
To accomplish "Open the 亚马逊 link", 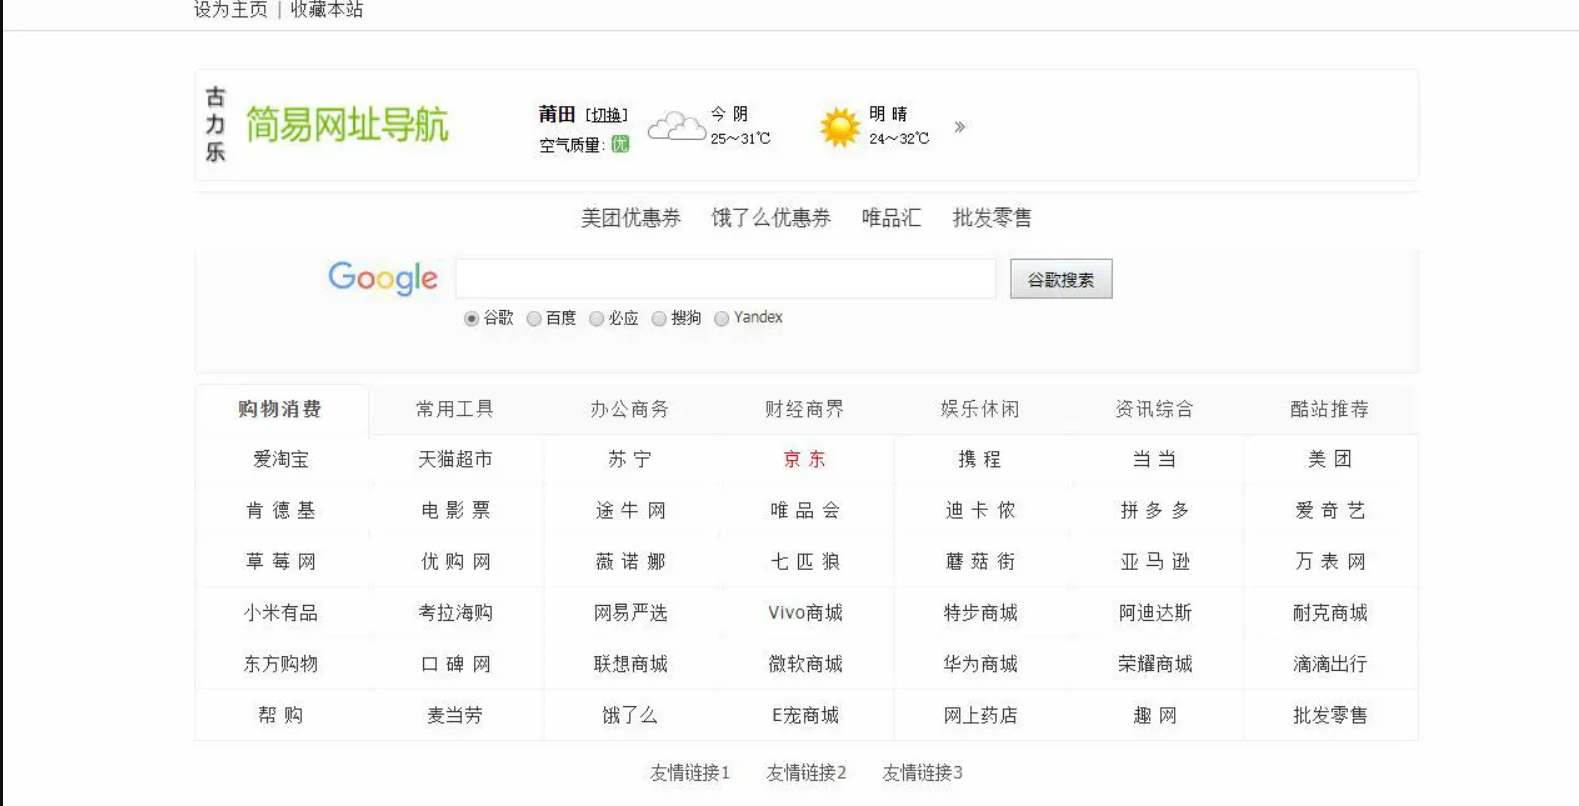I will click(1155, 561).
